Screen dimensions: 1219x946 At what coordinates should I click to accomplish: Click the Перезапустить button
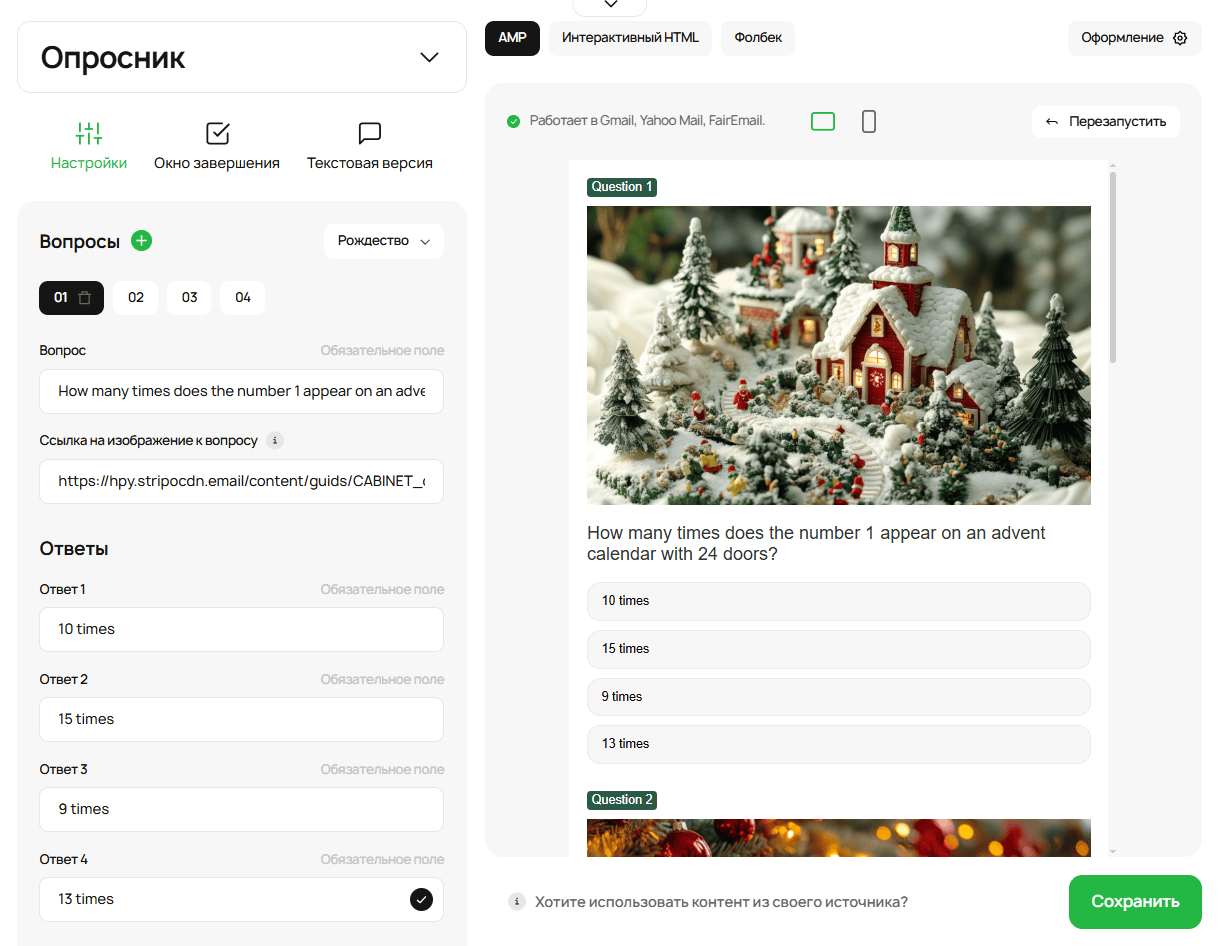(1105, 122)
